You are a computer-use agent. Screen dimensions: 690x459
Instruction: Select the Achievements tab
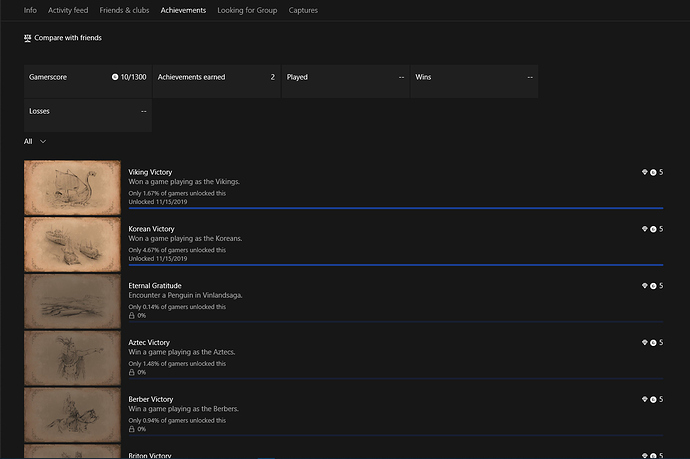coord(183,10)
